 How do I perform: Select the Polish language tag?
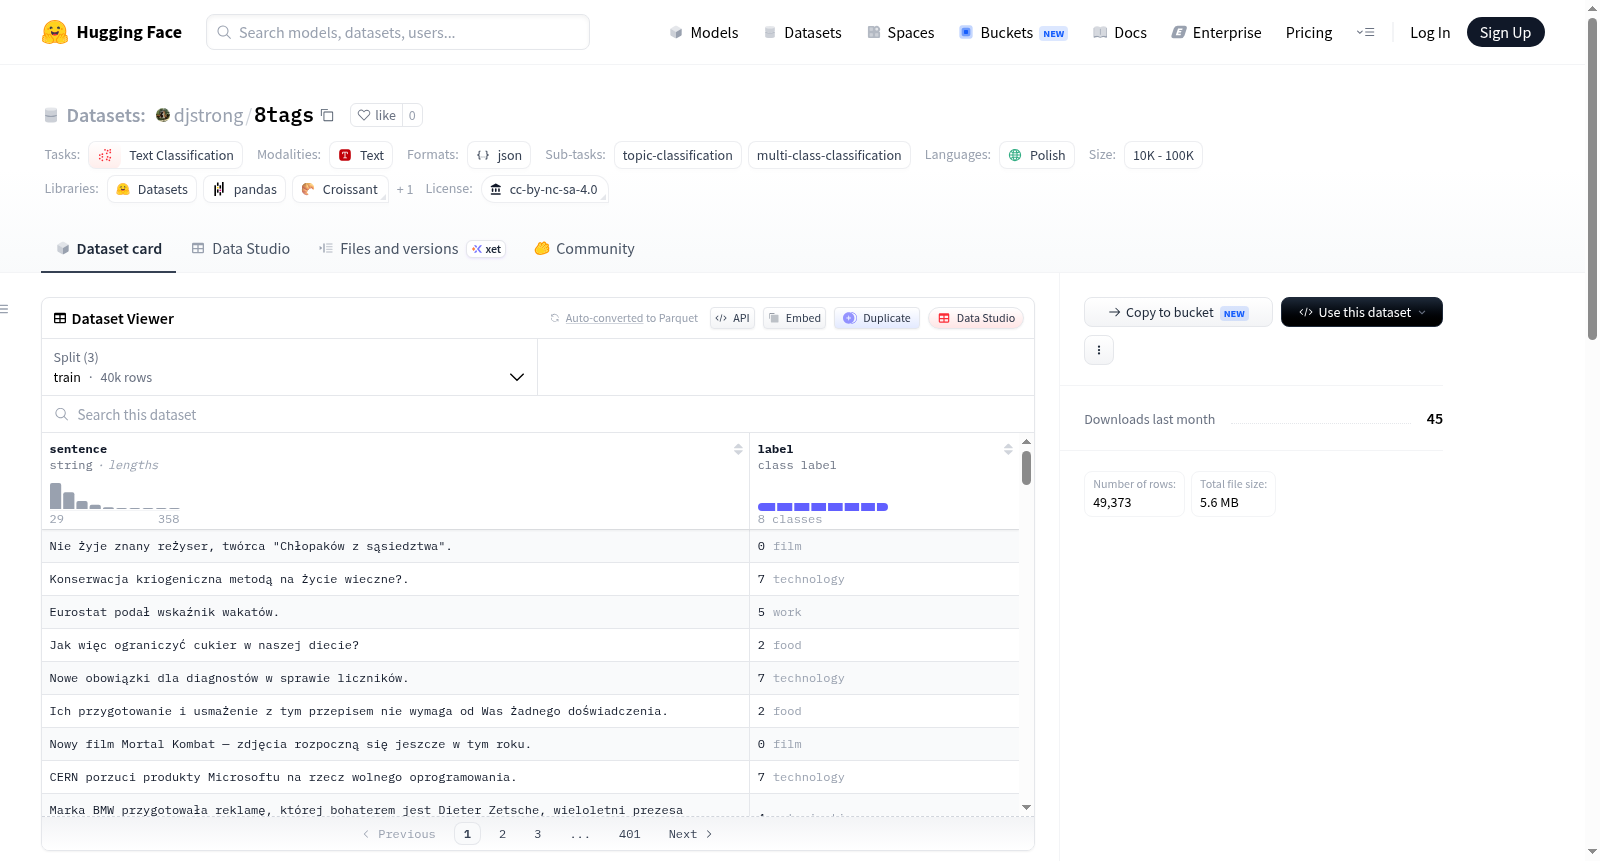pos(1037,155)
